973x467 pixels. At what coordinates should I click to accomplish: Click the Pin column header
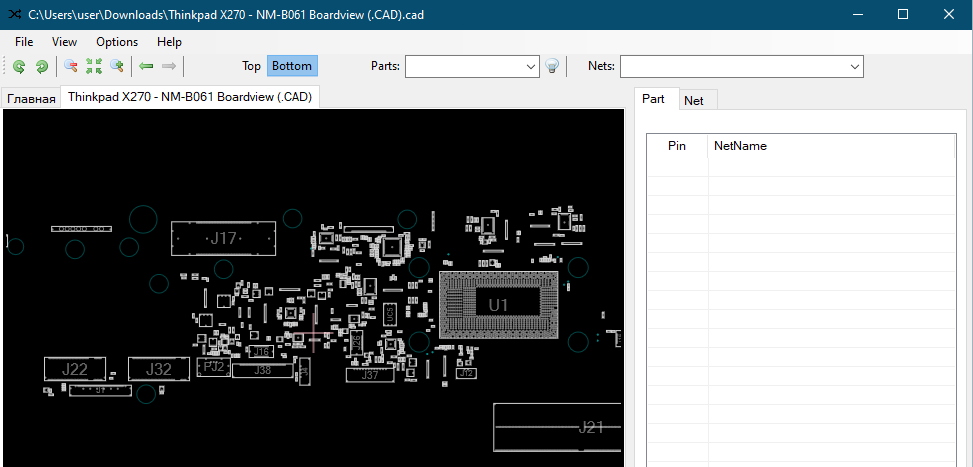677,146
